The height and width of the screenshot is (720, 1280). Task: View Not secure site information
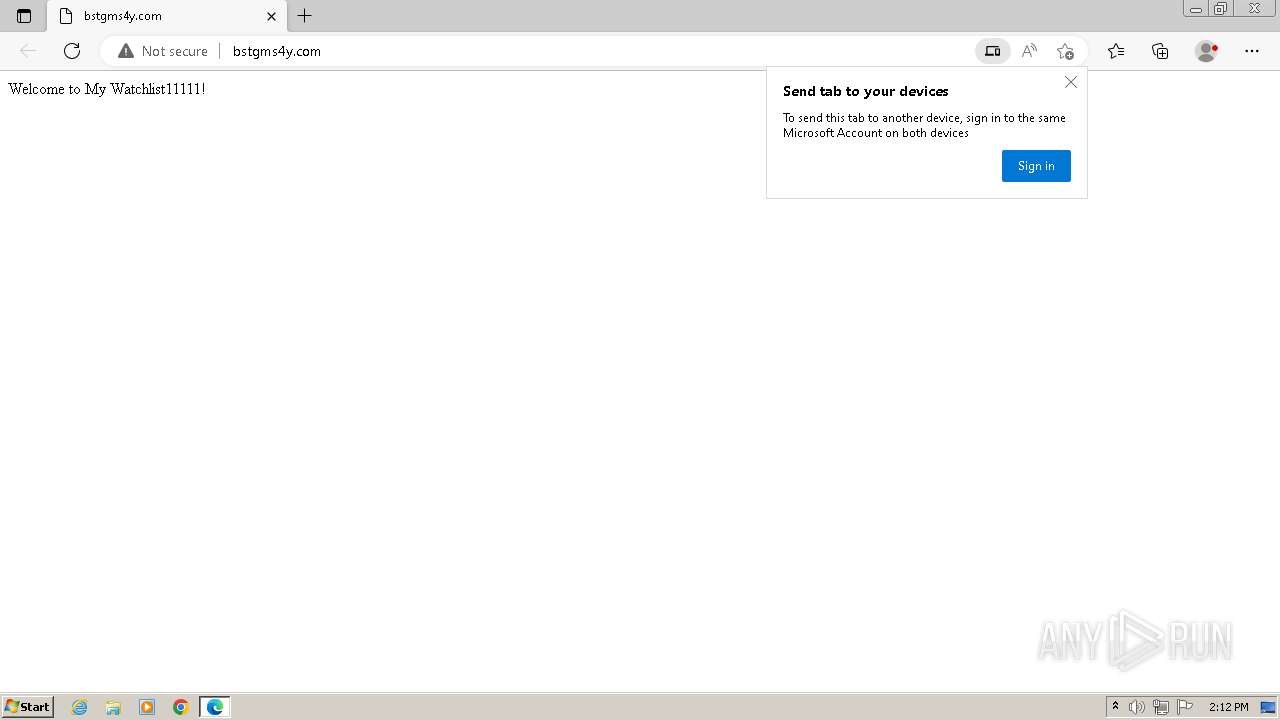point(163,51)
